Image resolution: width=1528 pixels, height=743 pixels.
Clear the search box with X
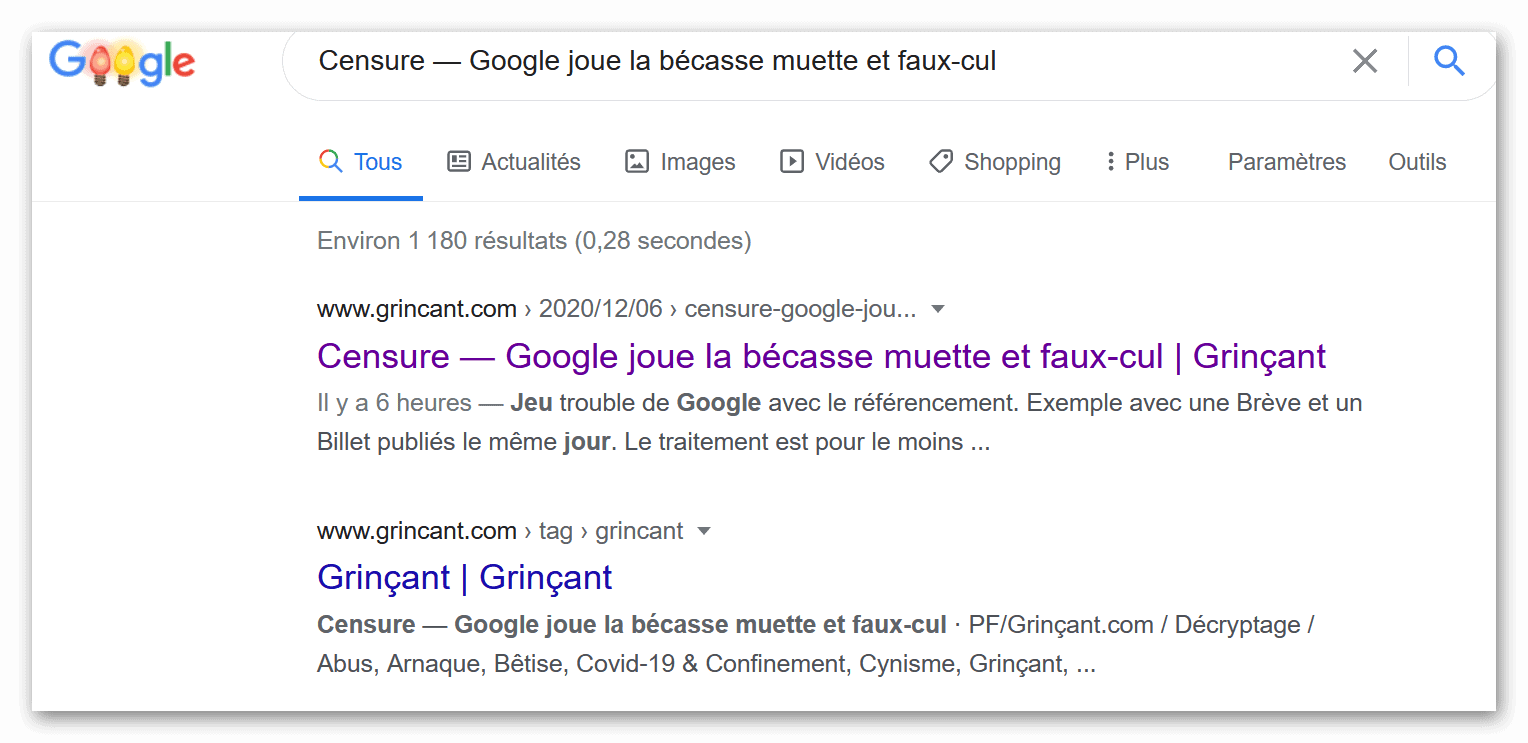(1364, 61)
